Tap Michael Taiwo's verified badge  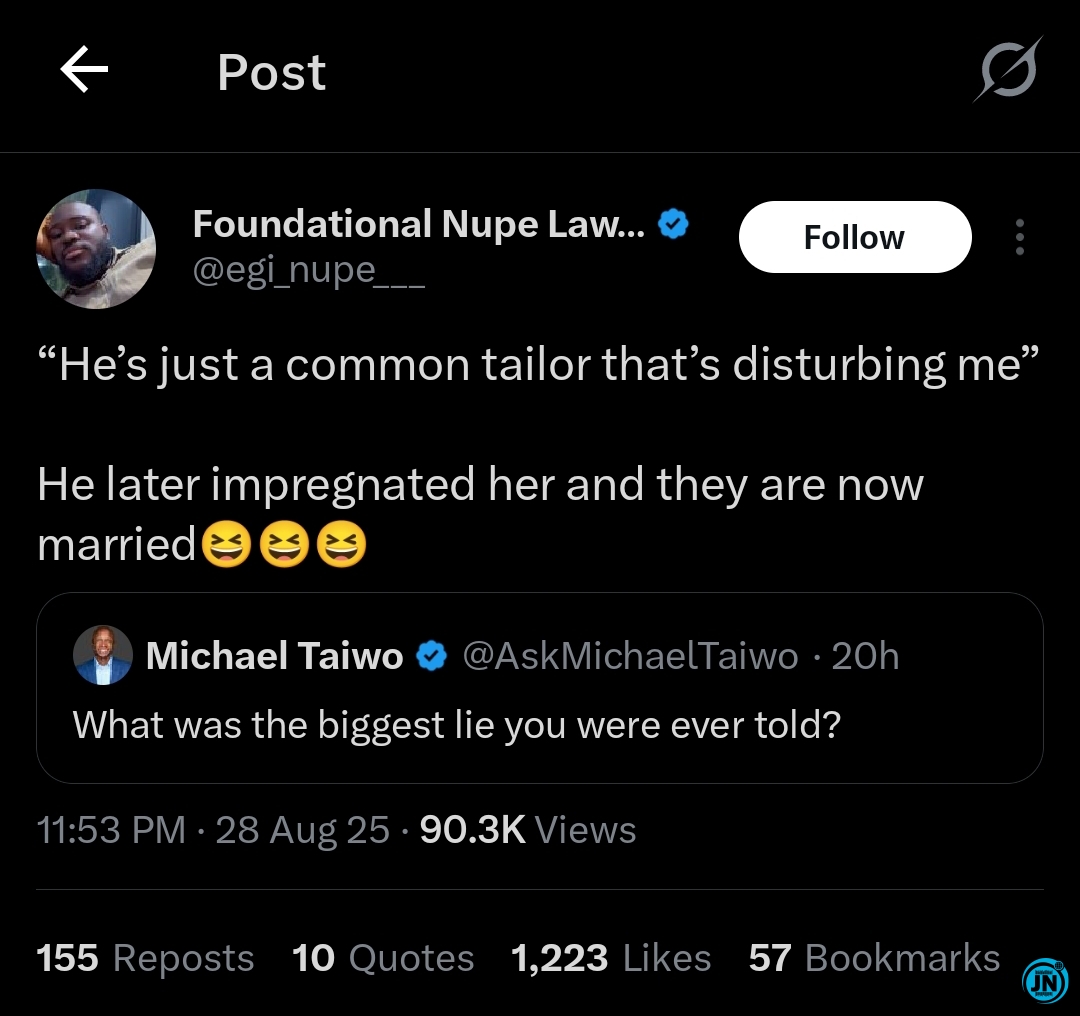pyautogui.click(x=431, y=655)
